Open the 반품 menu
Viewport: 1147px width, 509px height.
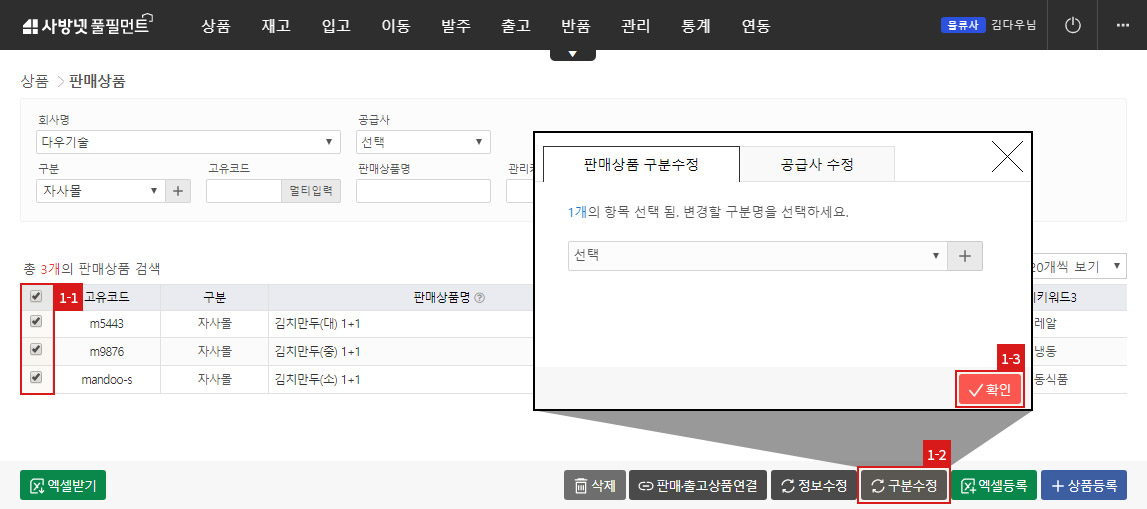(576, 26)
